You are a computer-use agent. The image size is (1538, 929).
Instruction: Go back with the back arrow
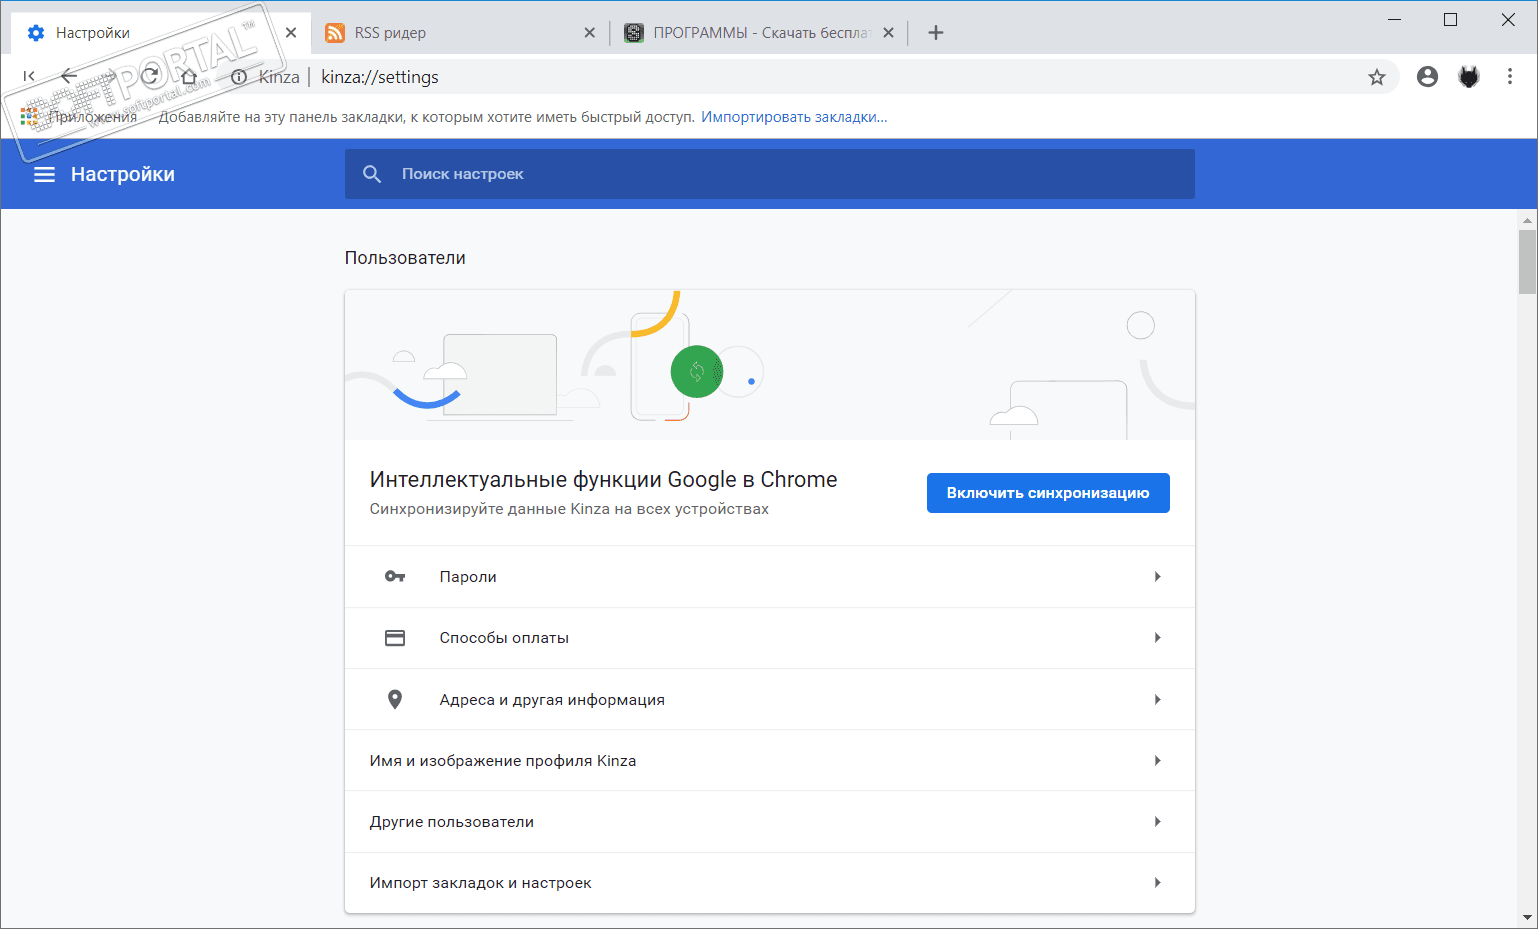pos(68,76)
